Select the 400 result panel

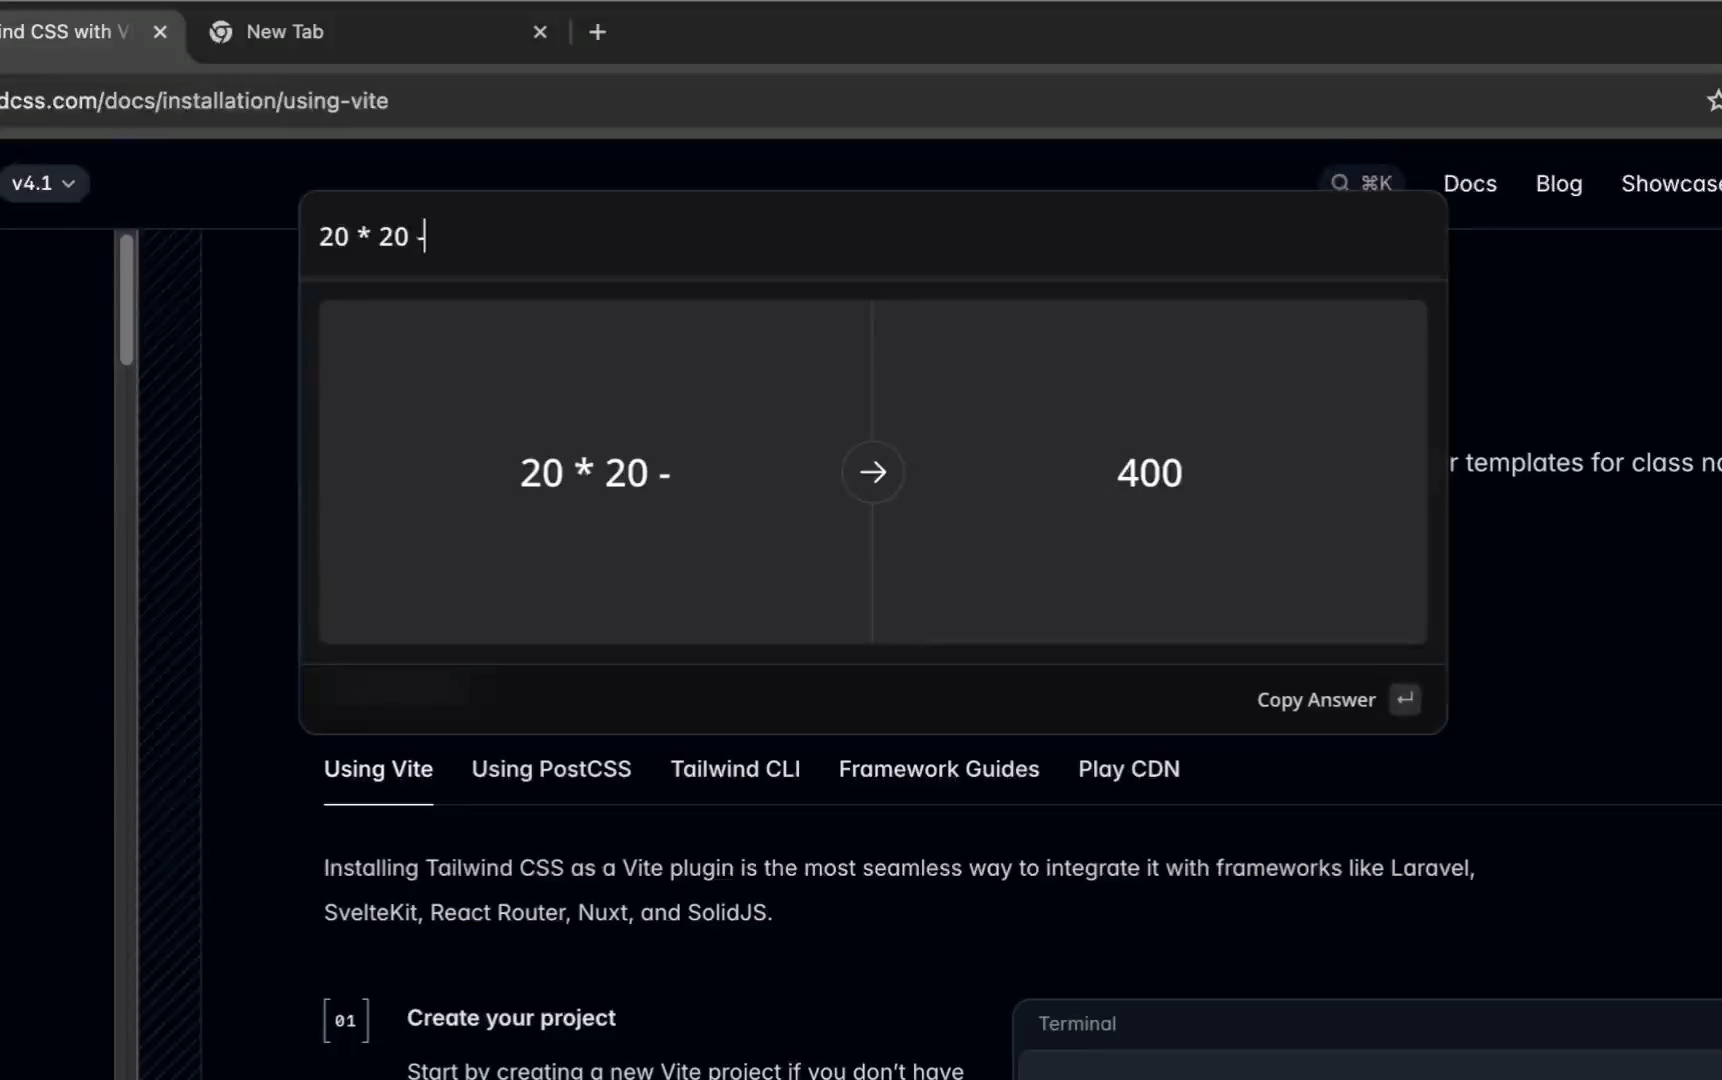1149,473
